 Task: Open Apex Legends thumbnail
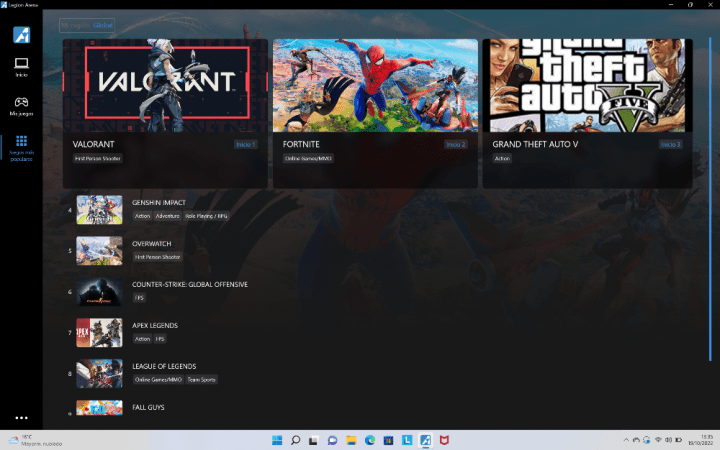coord(99,332)
